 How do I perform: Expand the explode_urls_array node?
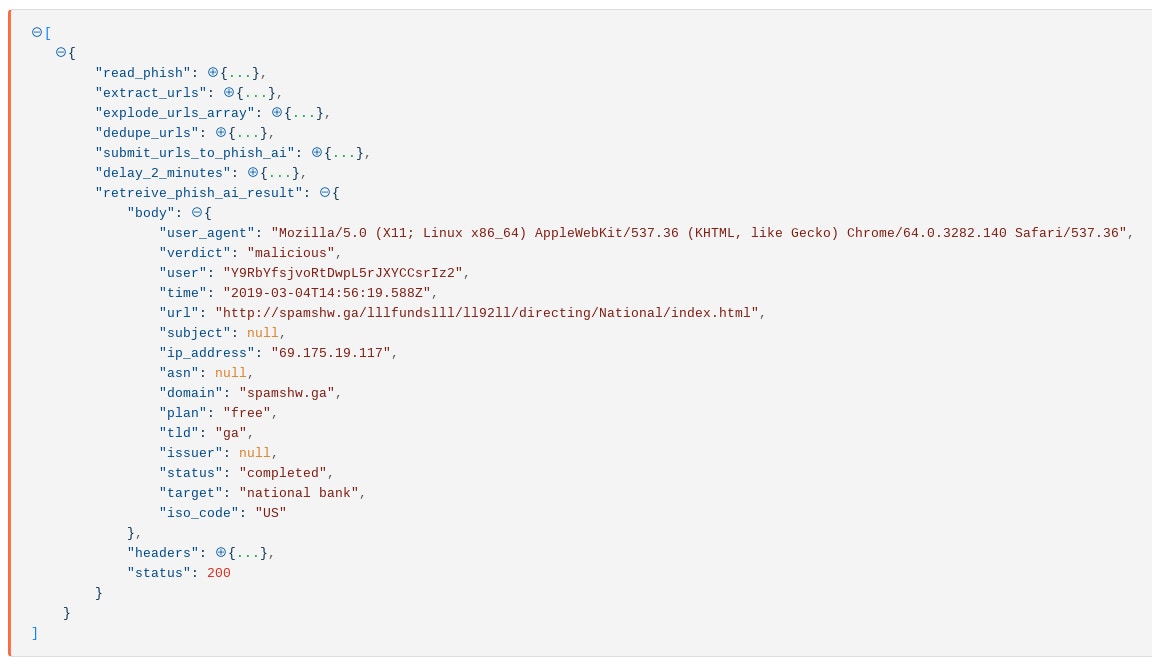pyautogui.click(x=277, y=113)
